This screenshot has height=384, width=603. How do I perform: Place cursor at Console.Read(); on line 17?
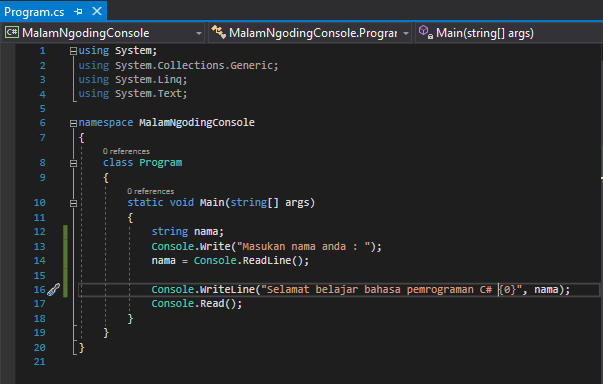[x=197, y=304]
